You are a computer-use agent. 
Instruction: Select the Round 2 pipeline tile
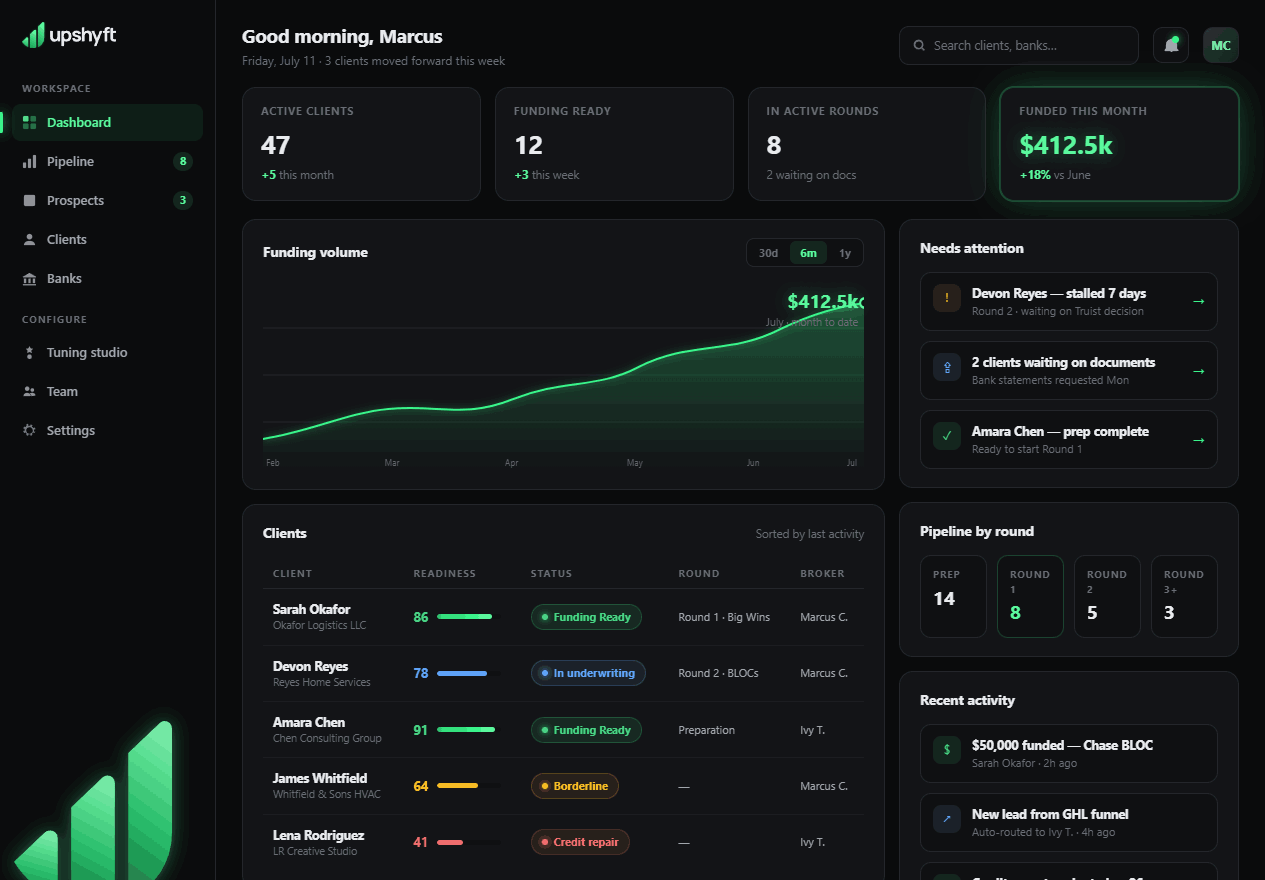(x=1107, y=596)
